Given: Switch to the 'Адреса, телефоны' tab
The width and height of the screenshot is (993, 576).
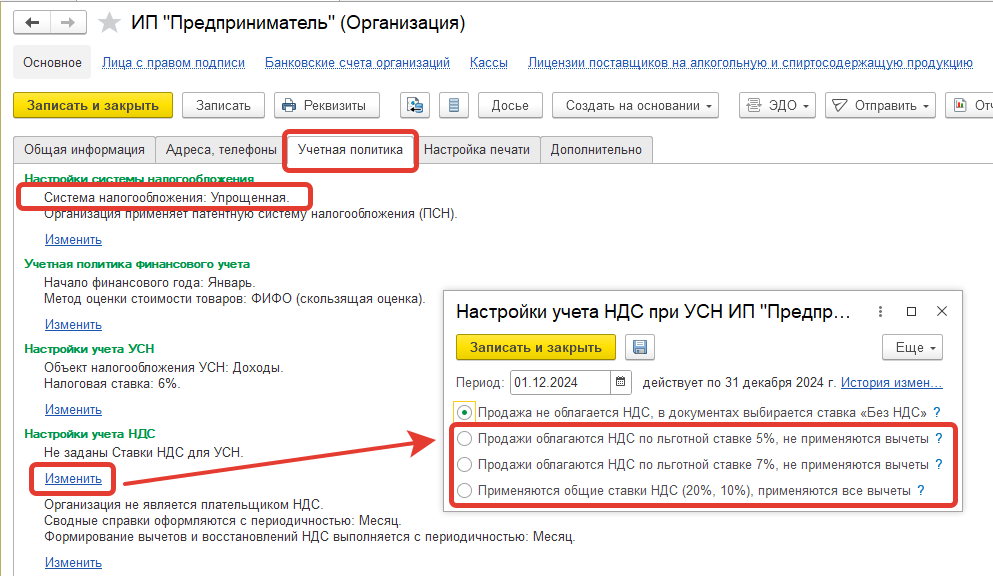Looking at the screenshot, I should click(x=219, y=150).
